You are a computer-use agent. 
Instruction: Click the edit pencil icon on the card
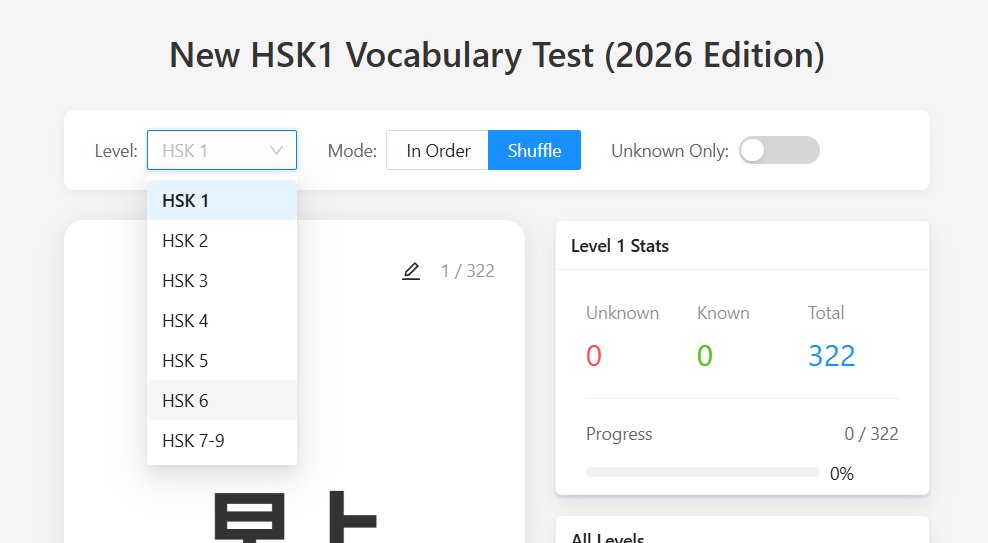tap(411, 271)
